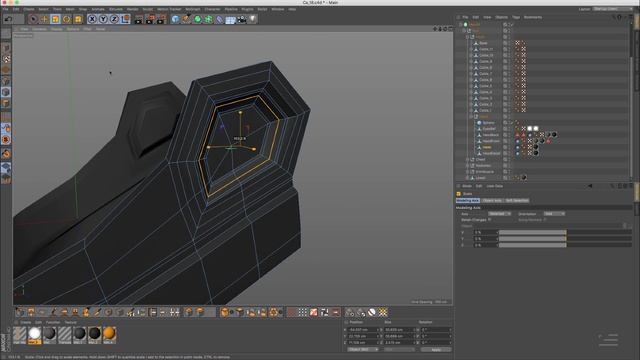Viewport: 640px width, 360px height.
Task: Switch to Texture mode in left palette
Action: point(6,59)
